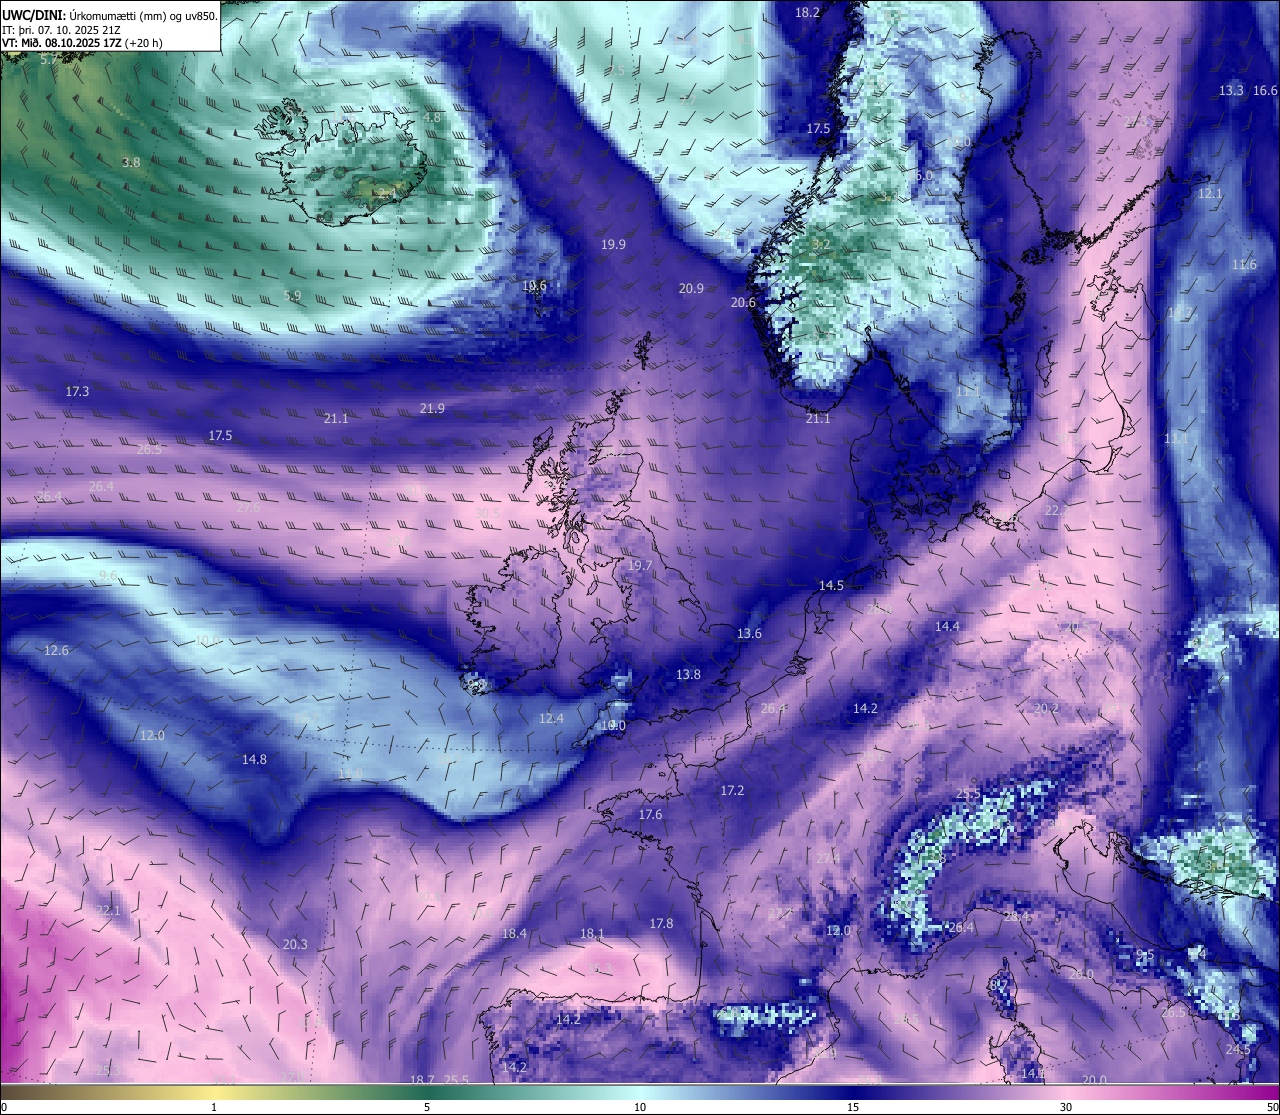Click the map value 21.9
This screenshot has height=1115, width=1280.
coord(432,409)
